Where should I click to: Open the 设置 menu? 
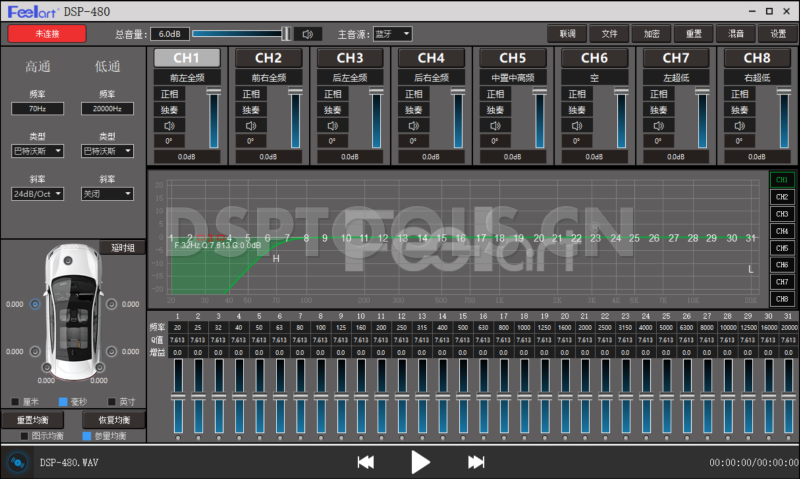(x=777, y=33)
